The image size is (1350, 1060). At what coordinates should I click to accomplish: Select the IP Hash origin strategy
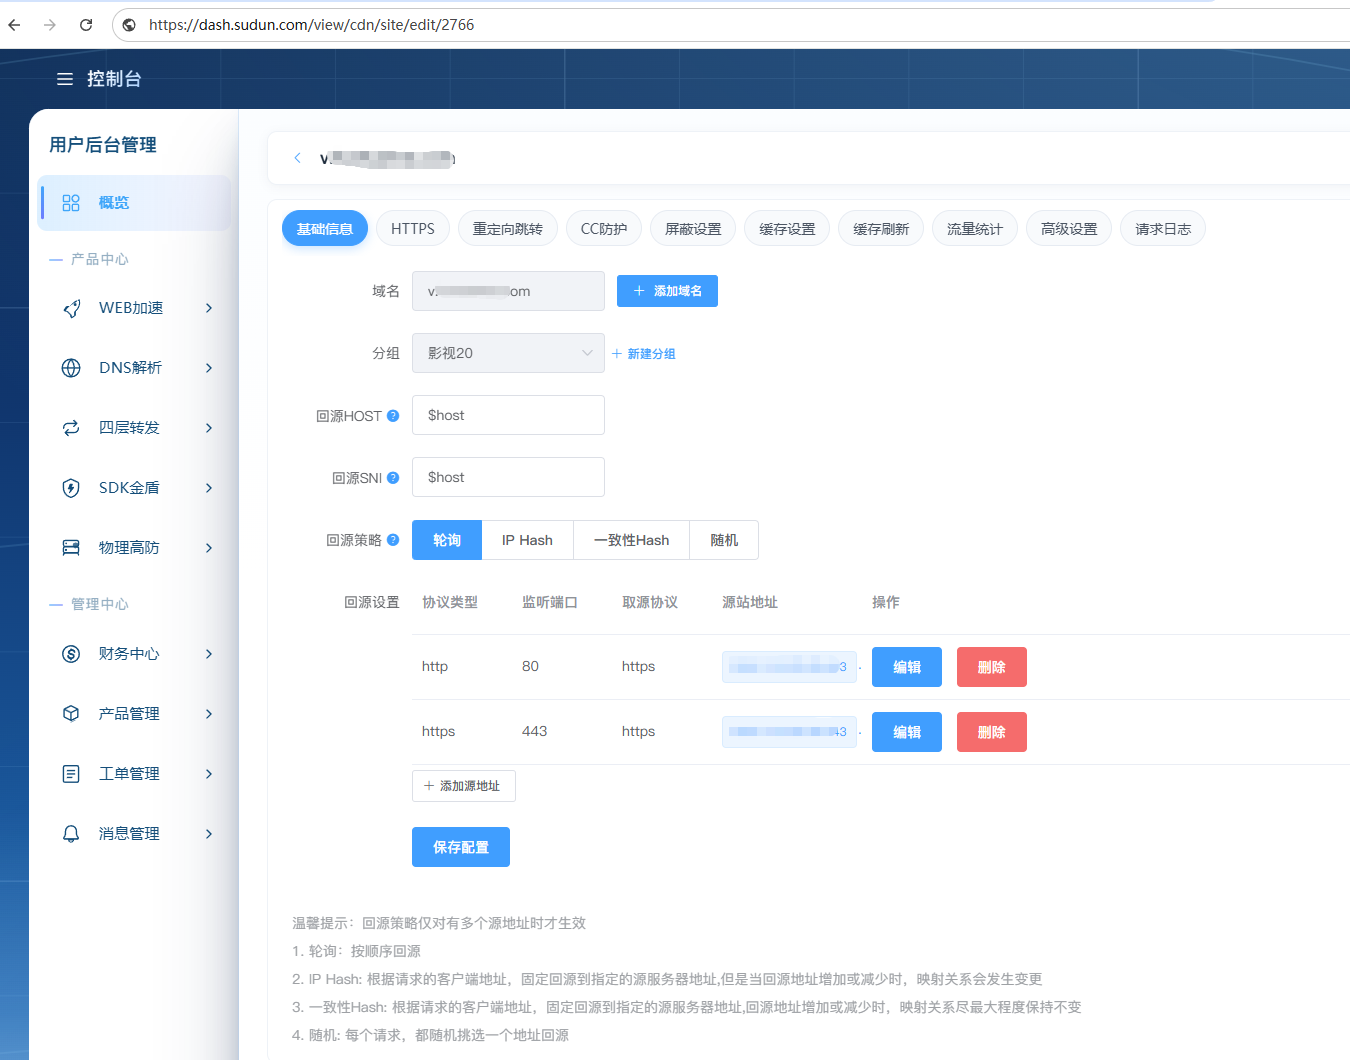click(527, 540)
